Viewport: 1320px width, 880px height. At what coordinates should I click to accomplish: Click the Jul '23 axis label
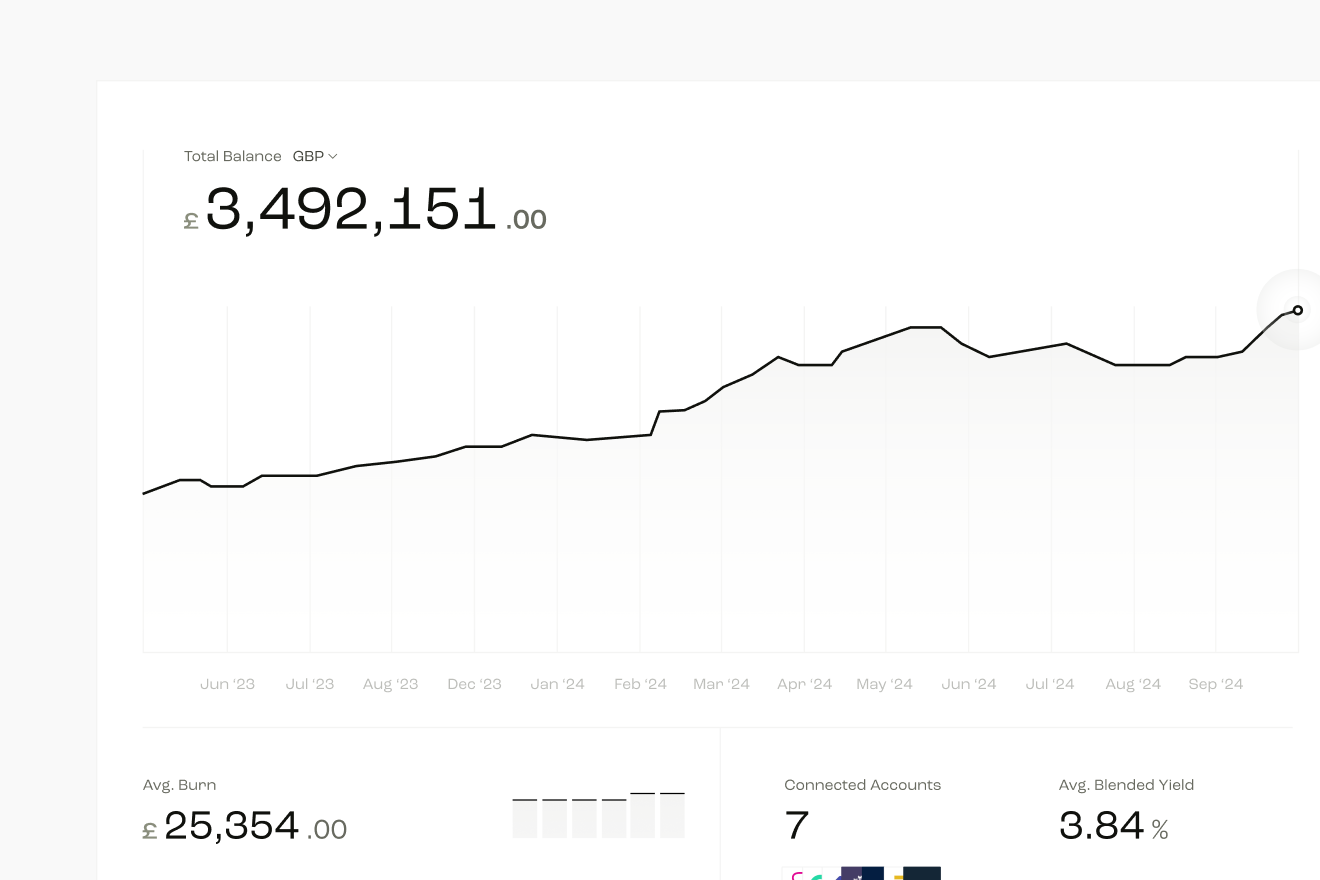(310, 684)
